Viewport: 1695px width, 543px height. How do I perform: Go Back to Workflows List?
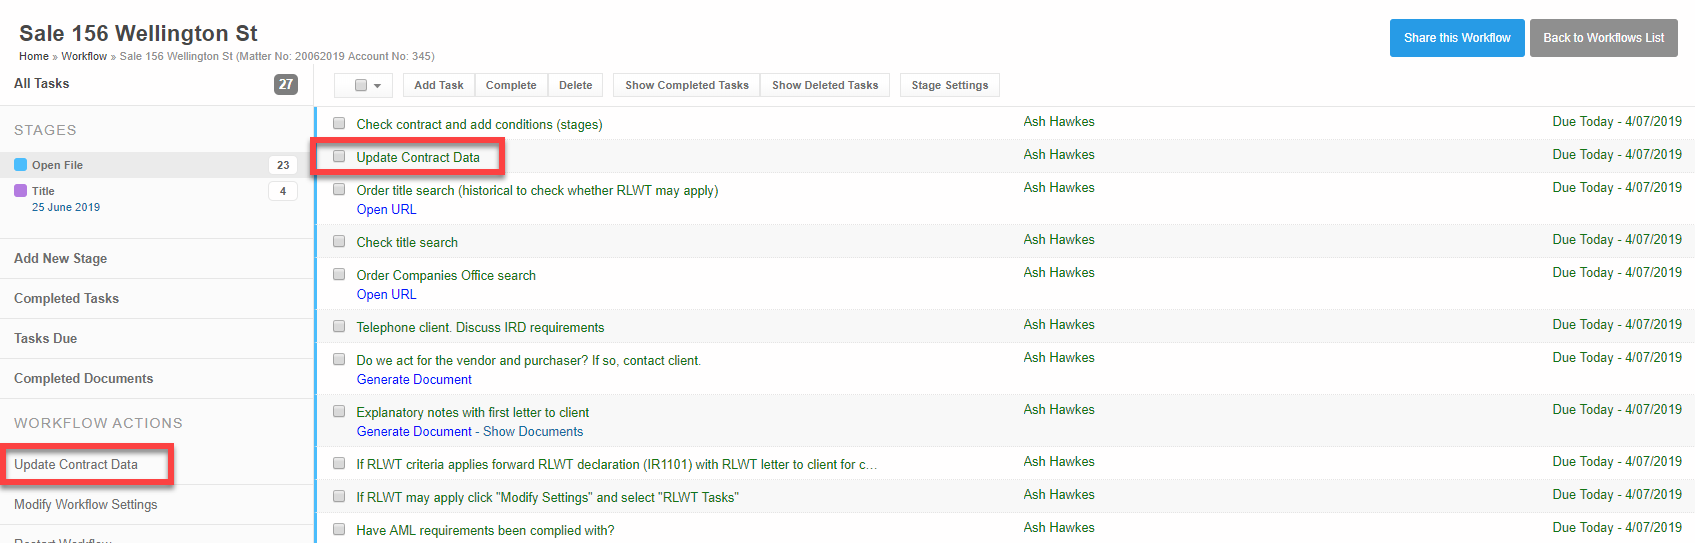[1603, 38]
